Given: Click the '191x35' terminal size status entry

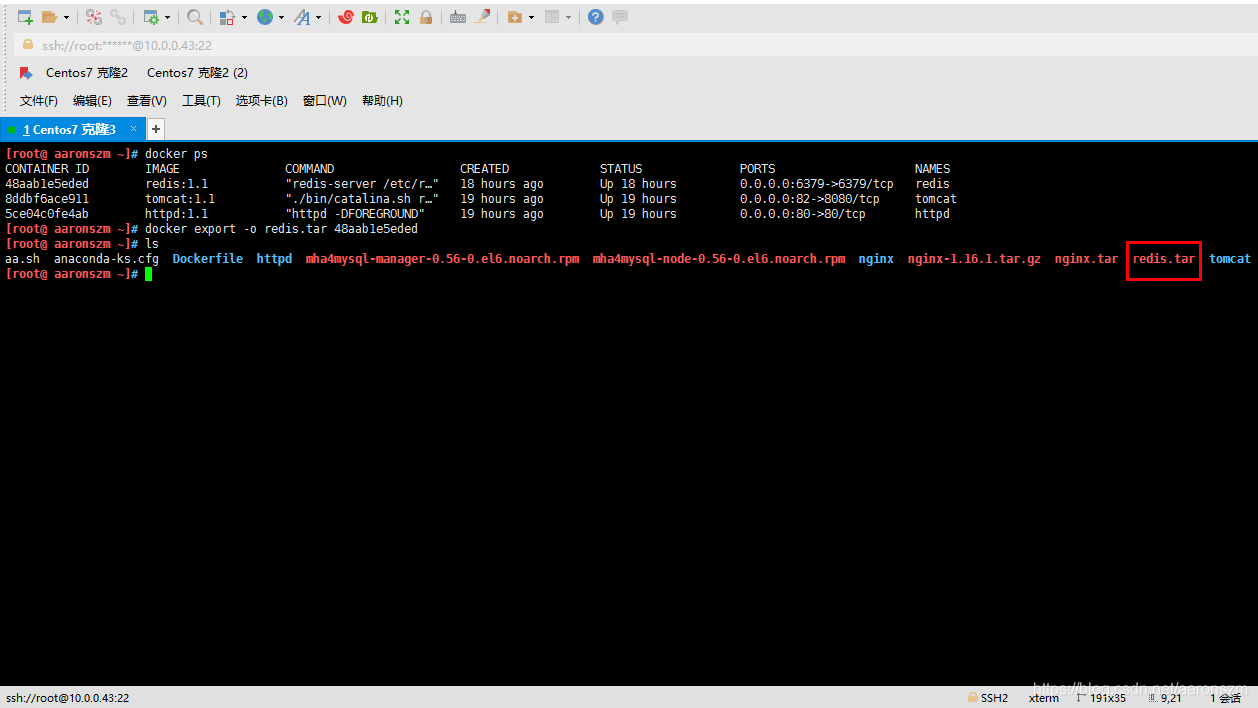Looking at the screenshot, I should click(x=1100, y=698).
